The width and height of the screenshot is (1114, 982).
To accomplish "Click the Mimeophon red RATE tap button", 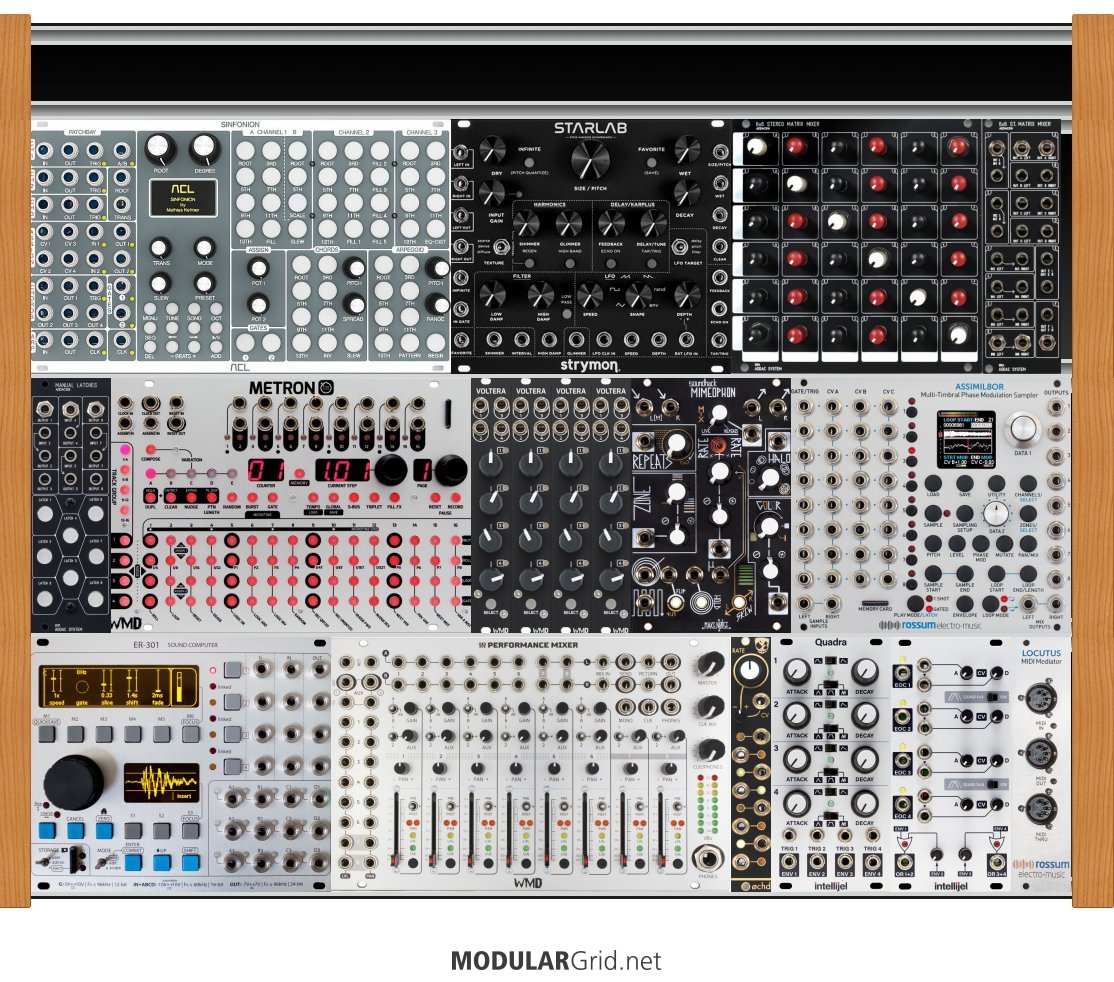I will (719, 446).
